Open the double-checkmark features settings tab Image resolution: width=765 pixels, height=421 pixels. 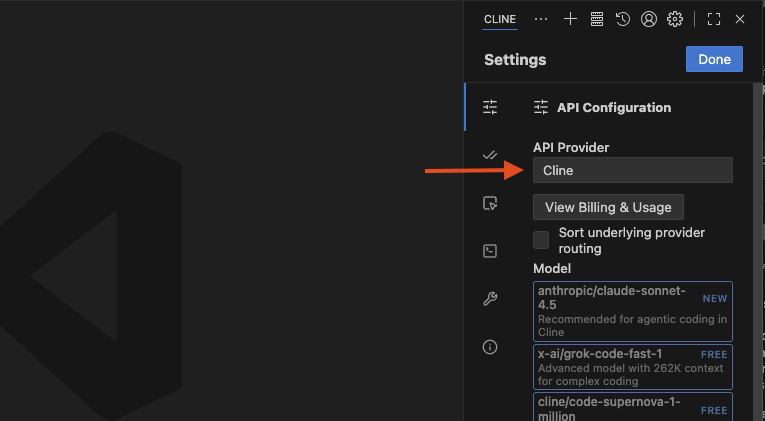click(490, 155)
